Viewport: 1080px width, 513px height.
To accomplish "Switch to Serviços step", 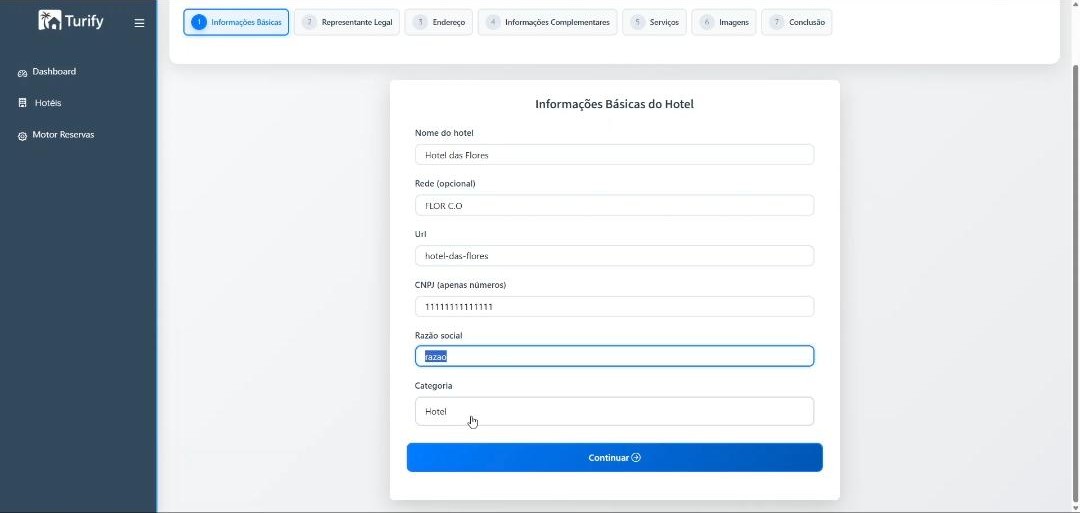I will click(x=654, y=22).
